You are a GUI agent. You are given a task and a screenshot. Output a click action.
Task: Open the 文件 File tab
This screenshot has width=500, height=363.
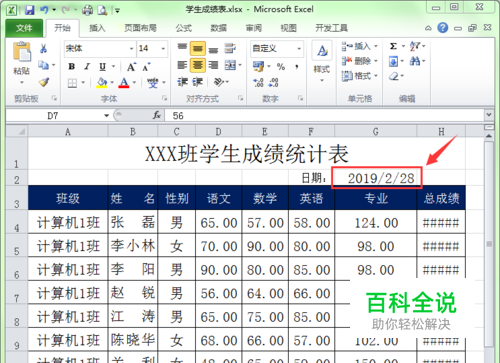point(24,28)
